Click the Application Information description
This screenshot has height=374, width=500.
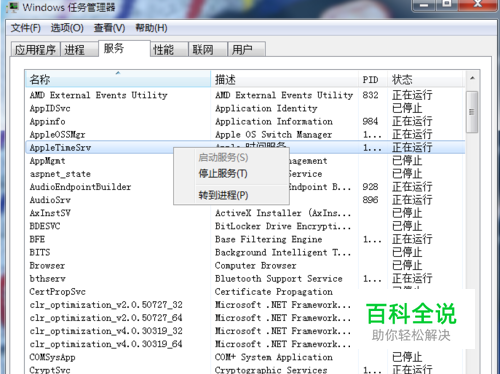coord(274,121)
